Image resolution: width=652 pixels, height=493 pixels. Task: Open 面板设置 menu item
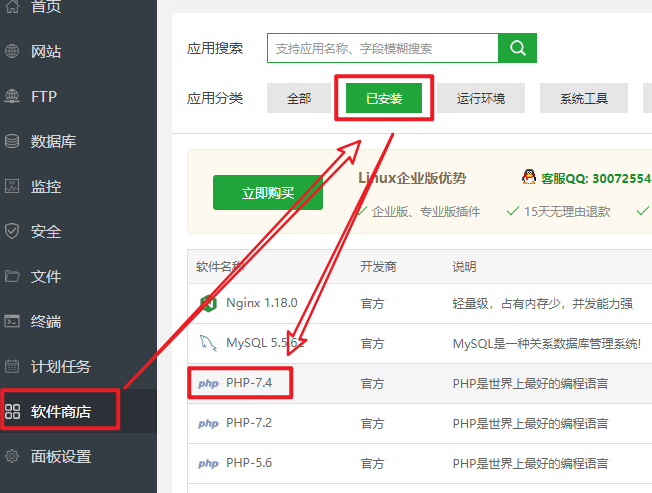[x=61, y=456]
